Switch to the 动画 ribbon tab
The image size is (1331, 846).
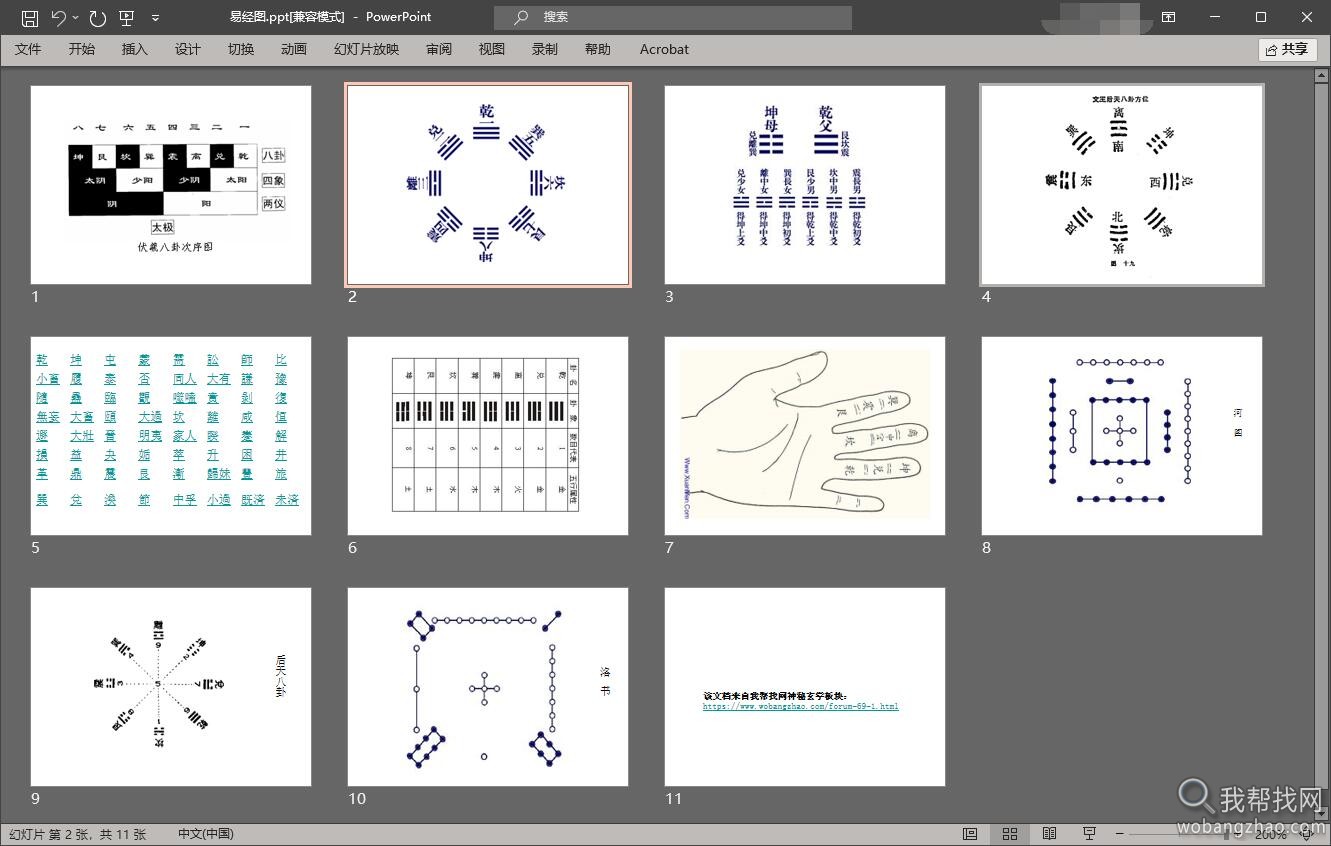[x=294, y=49]
